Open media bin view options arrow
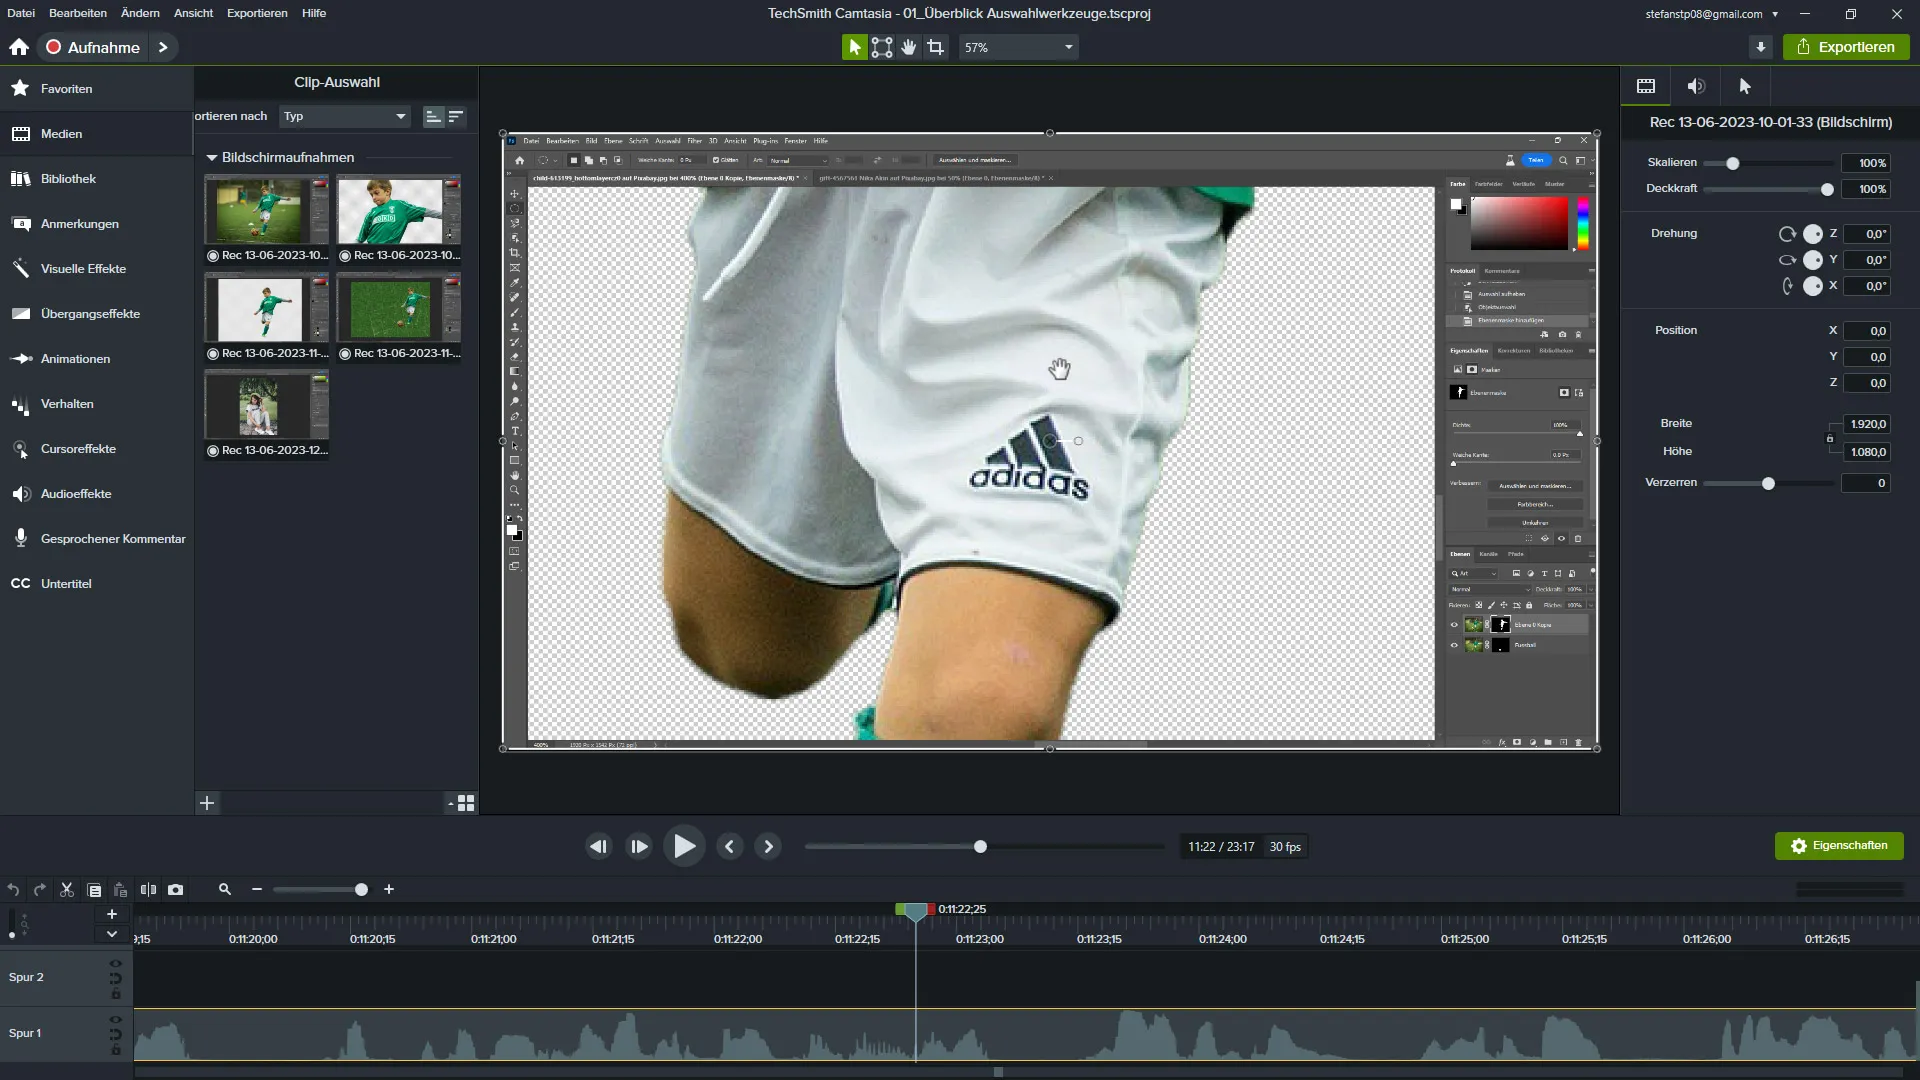 coord(451,803)
